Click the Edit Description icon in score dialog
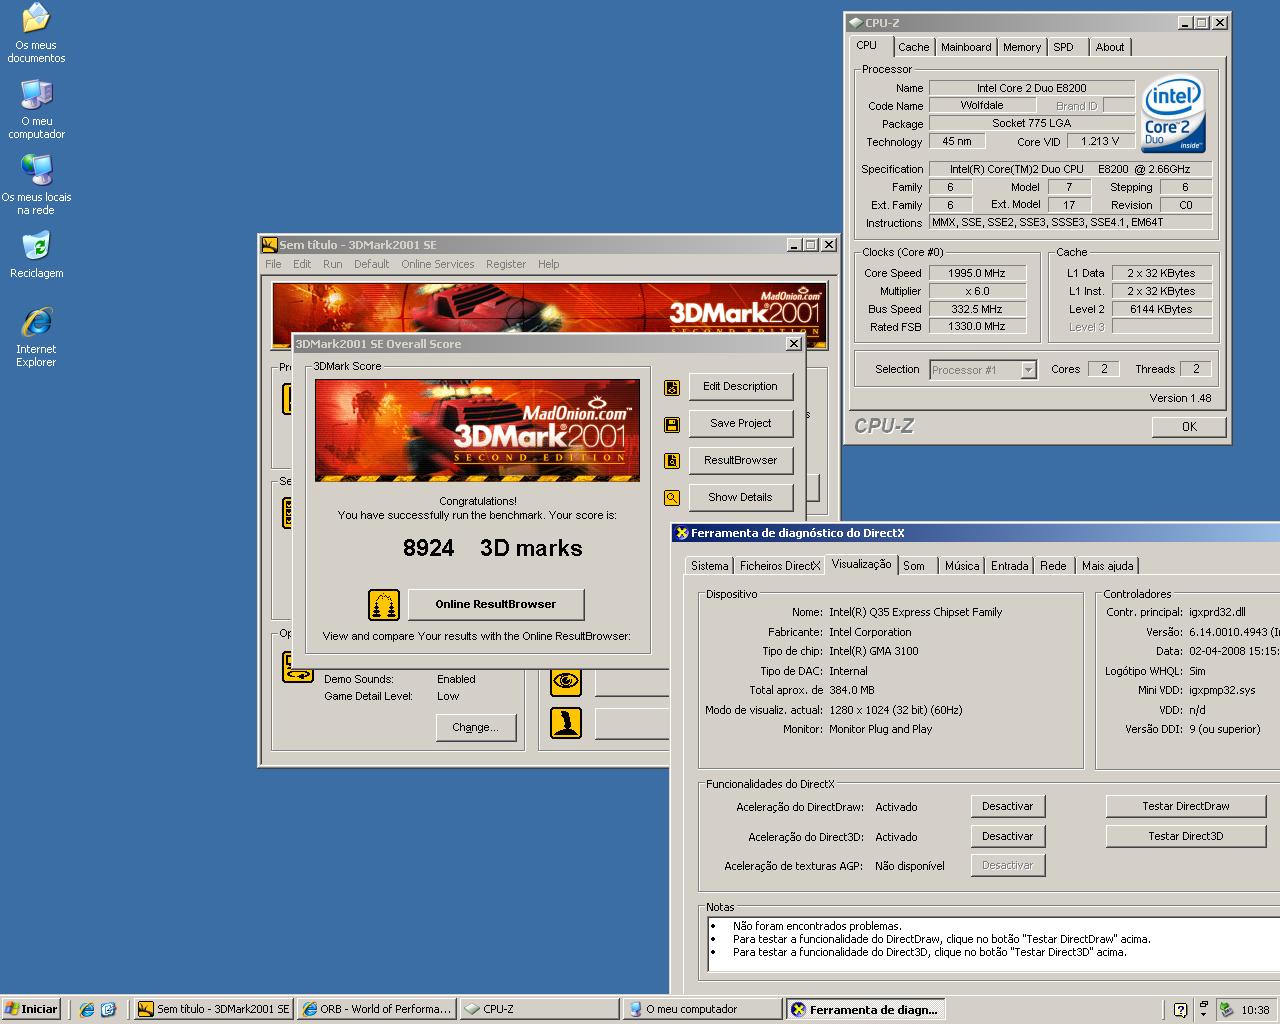Viewport: 1280px width, 1024px height. [x=672, y=387]
